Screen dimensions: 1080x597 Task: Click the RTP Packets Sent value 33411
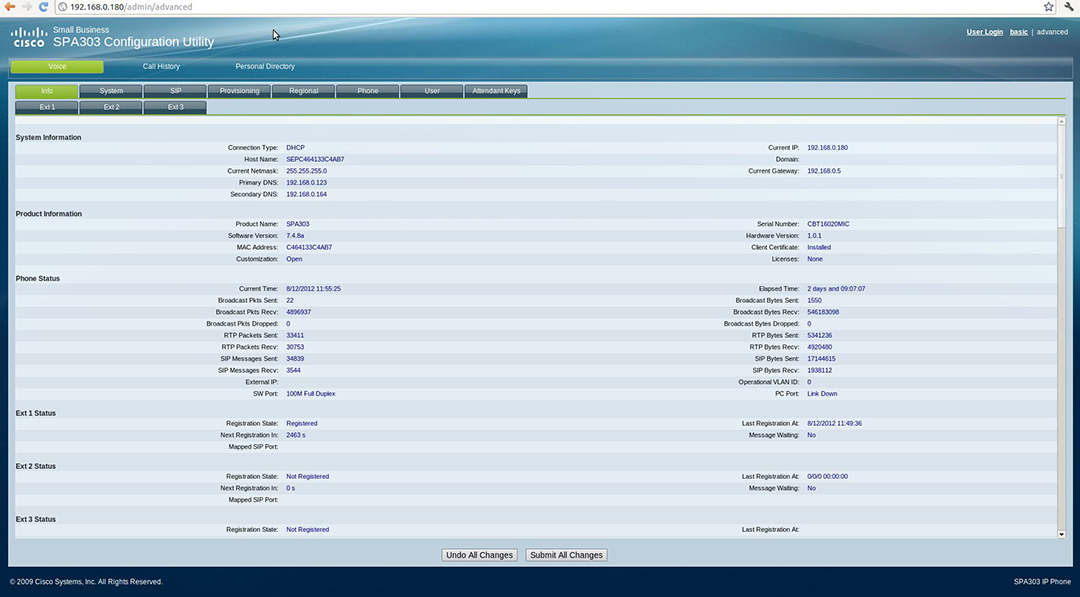[x=295, y=336]
